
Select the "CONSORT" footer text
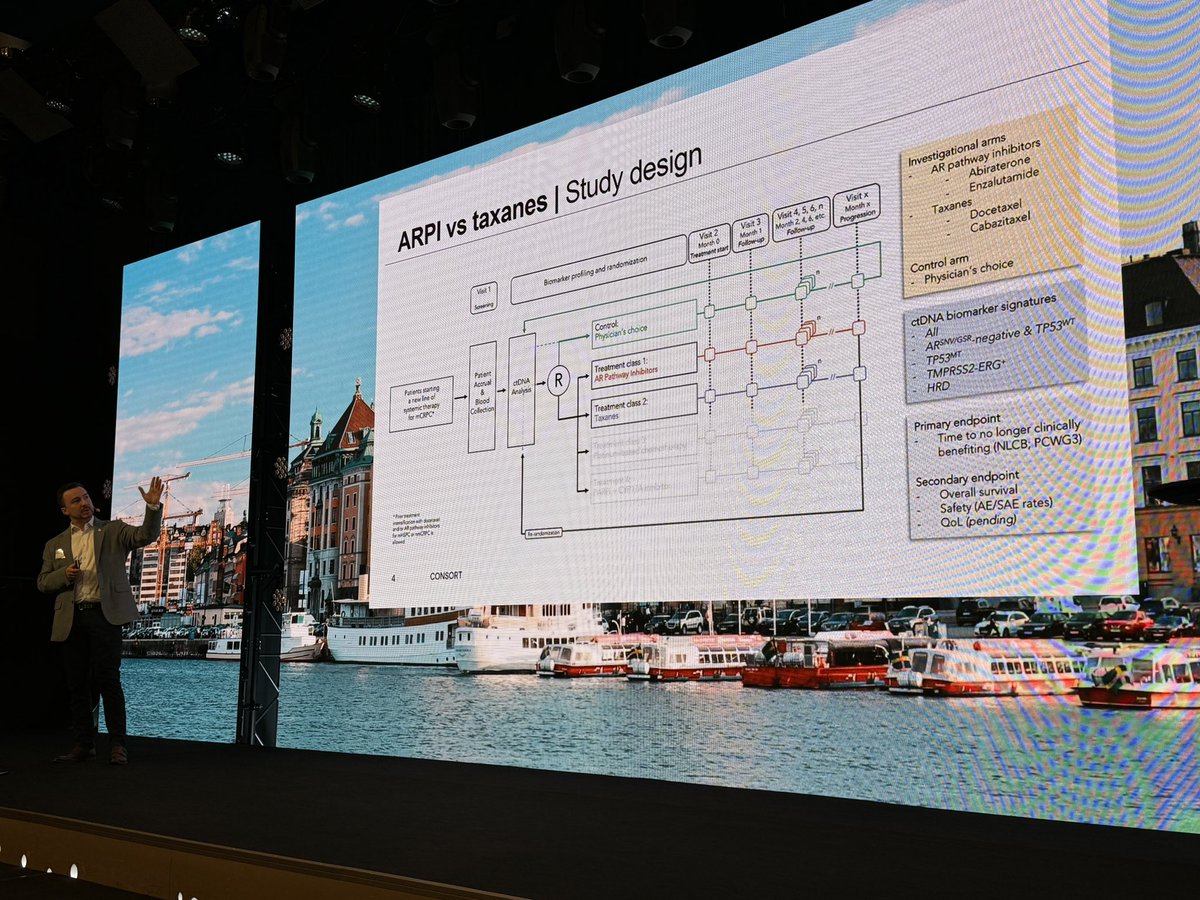(447, 576)
